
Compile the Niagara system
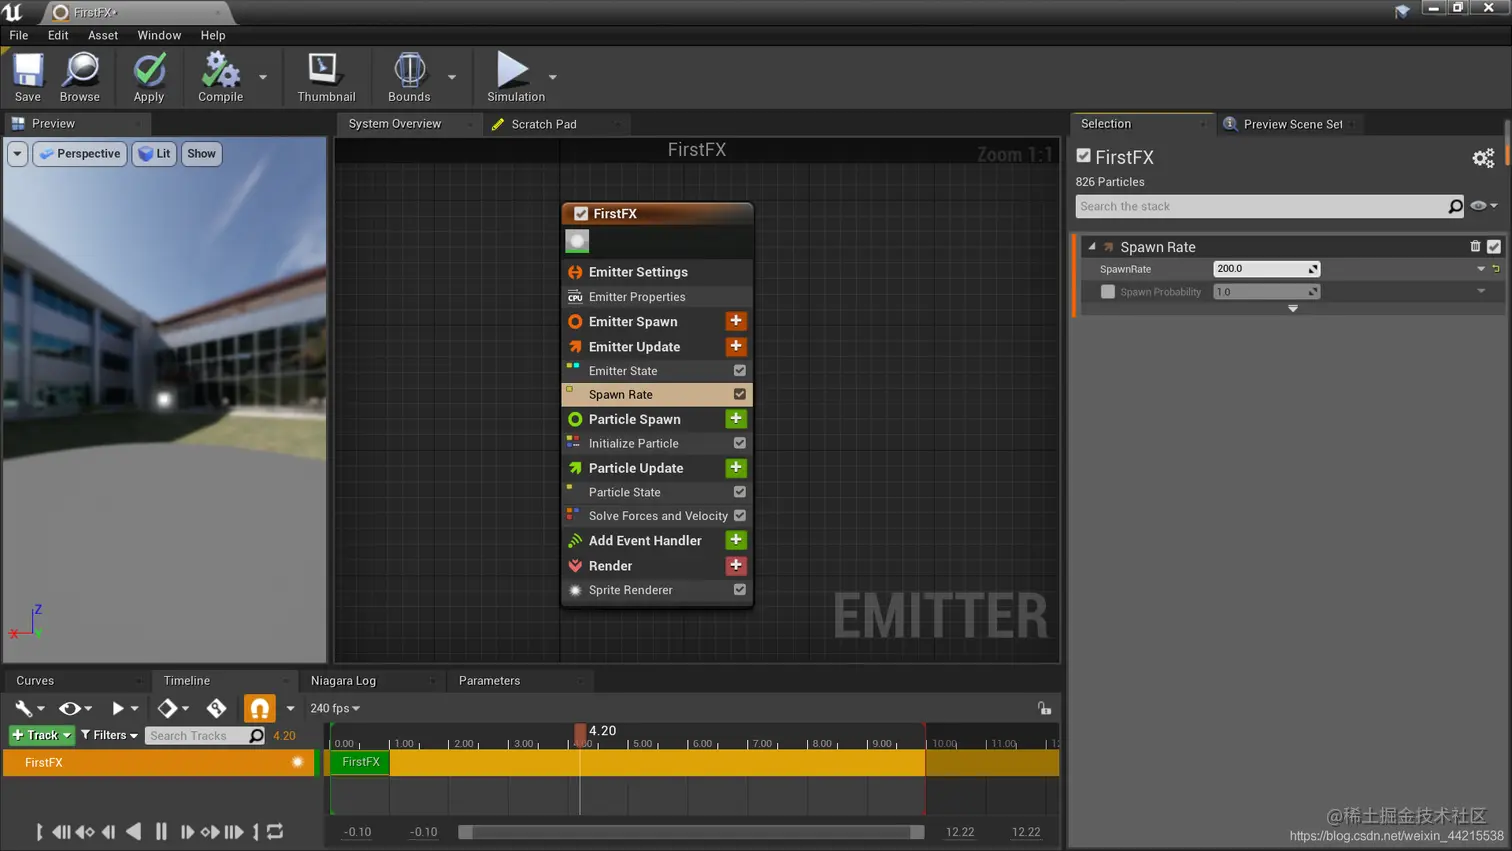[220, 77]
